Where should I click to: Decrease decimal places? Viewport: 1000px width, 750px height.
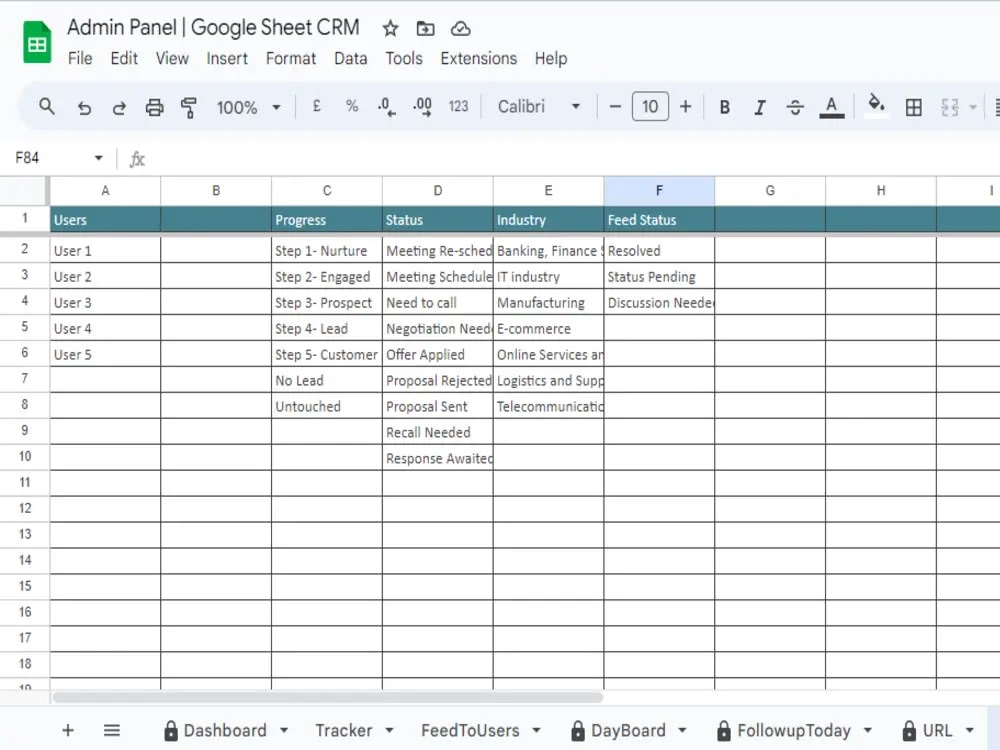(386, 107)
